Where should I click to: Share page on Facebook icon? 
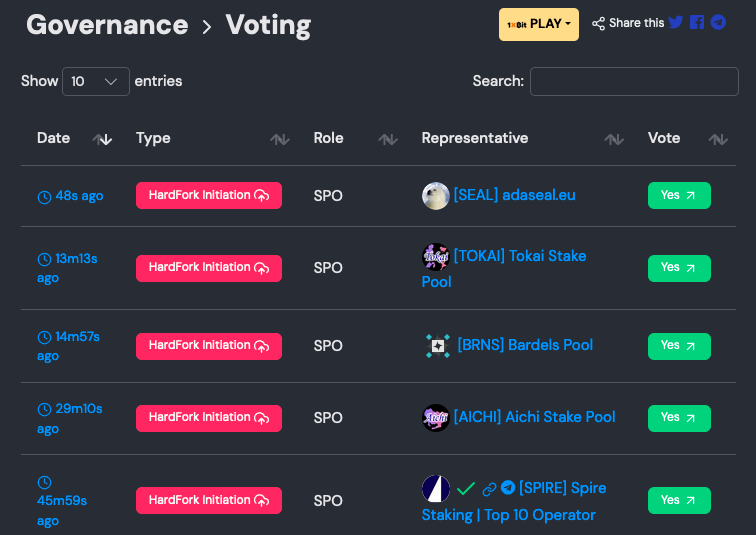pyautogui.click(x=697, y=22)
